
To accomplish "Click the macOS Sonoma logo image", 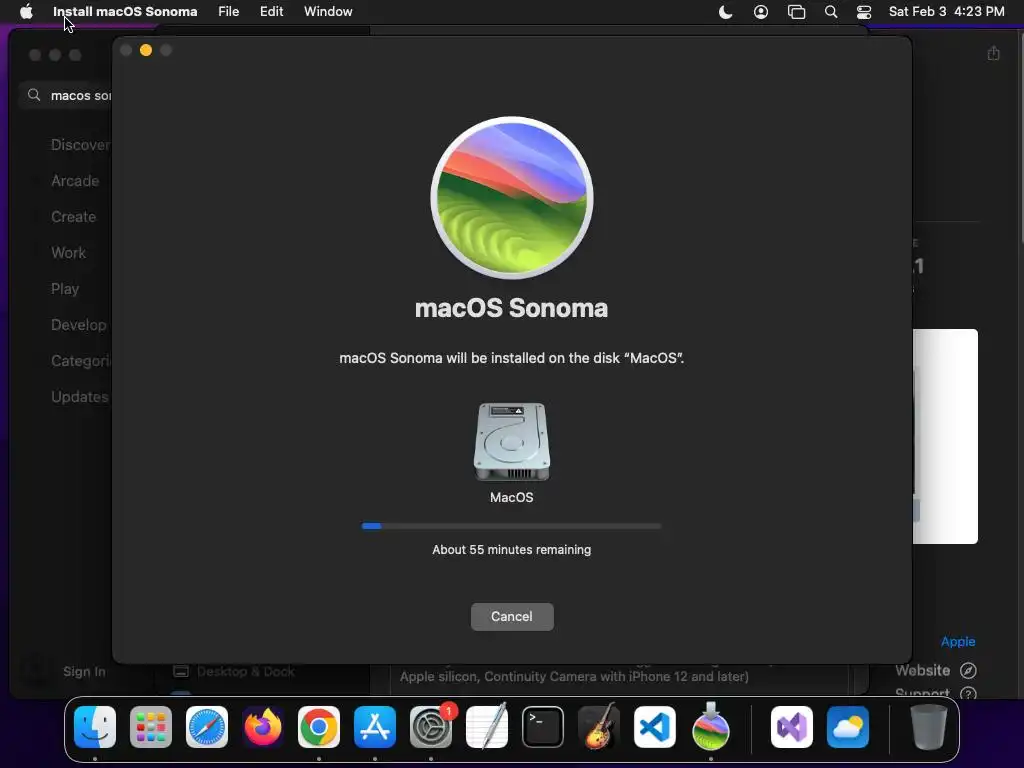I will point(512,198).
